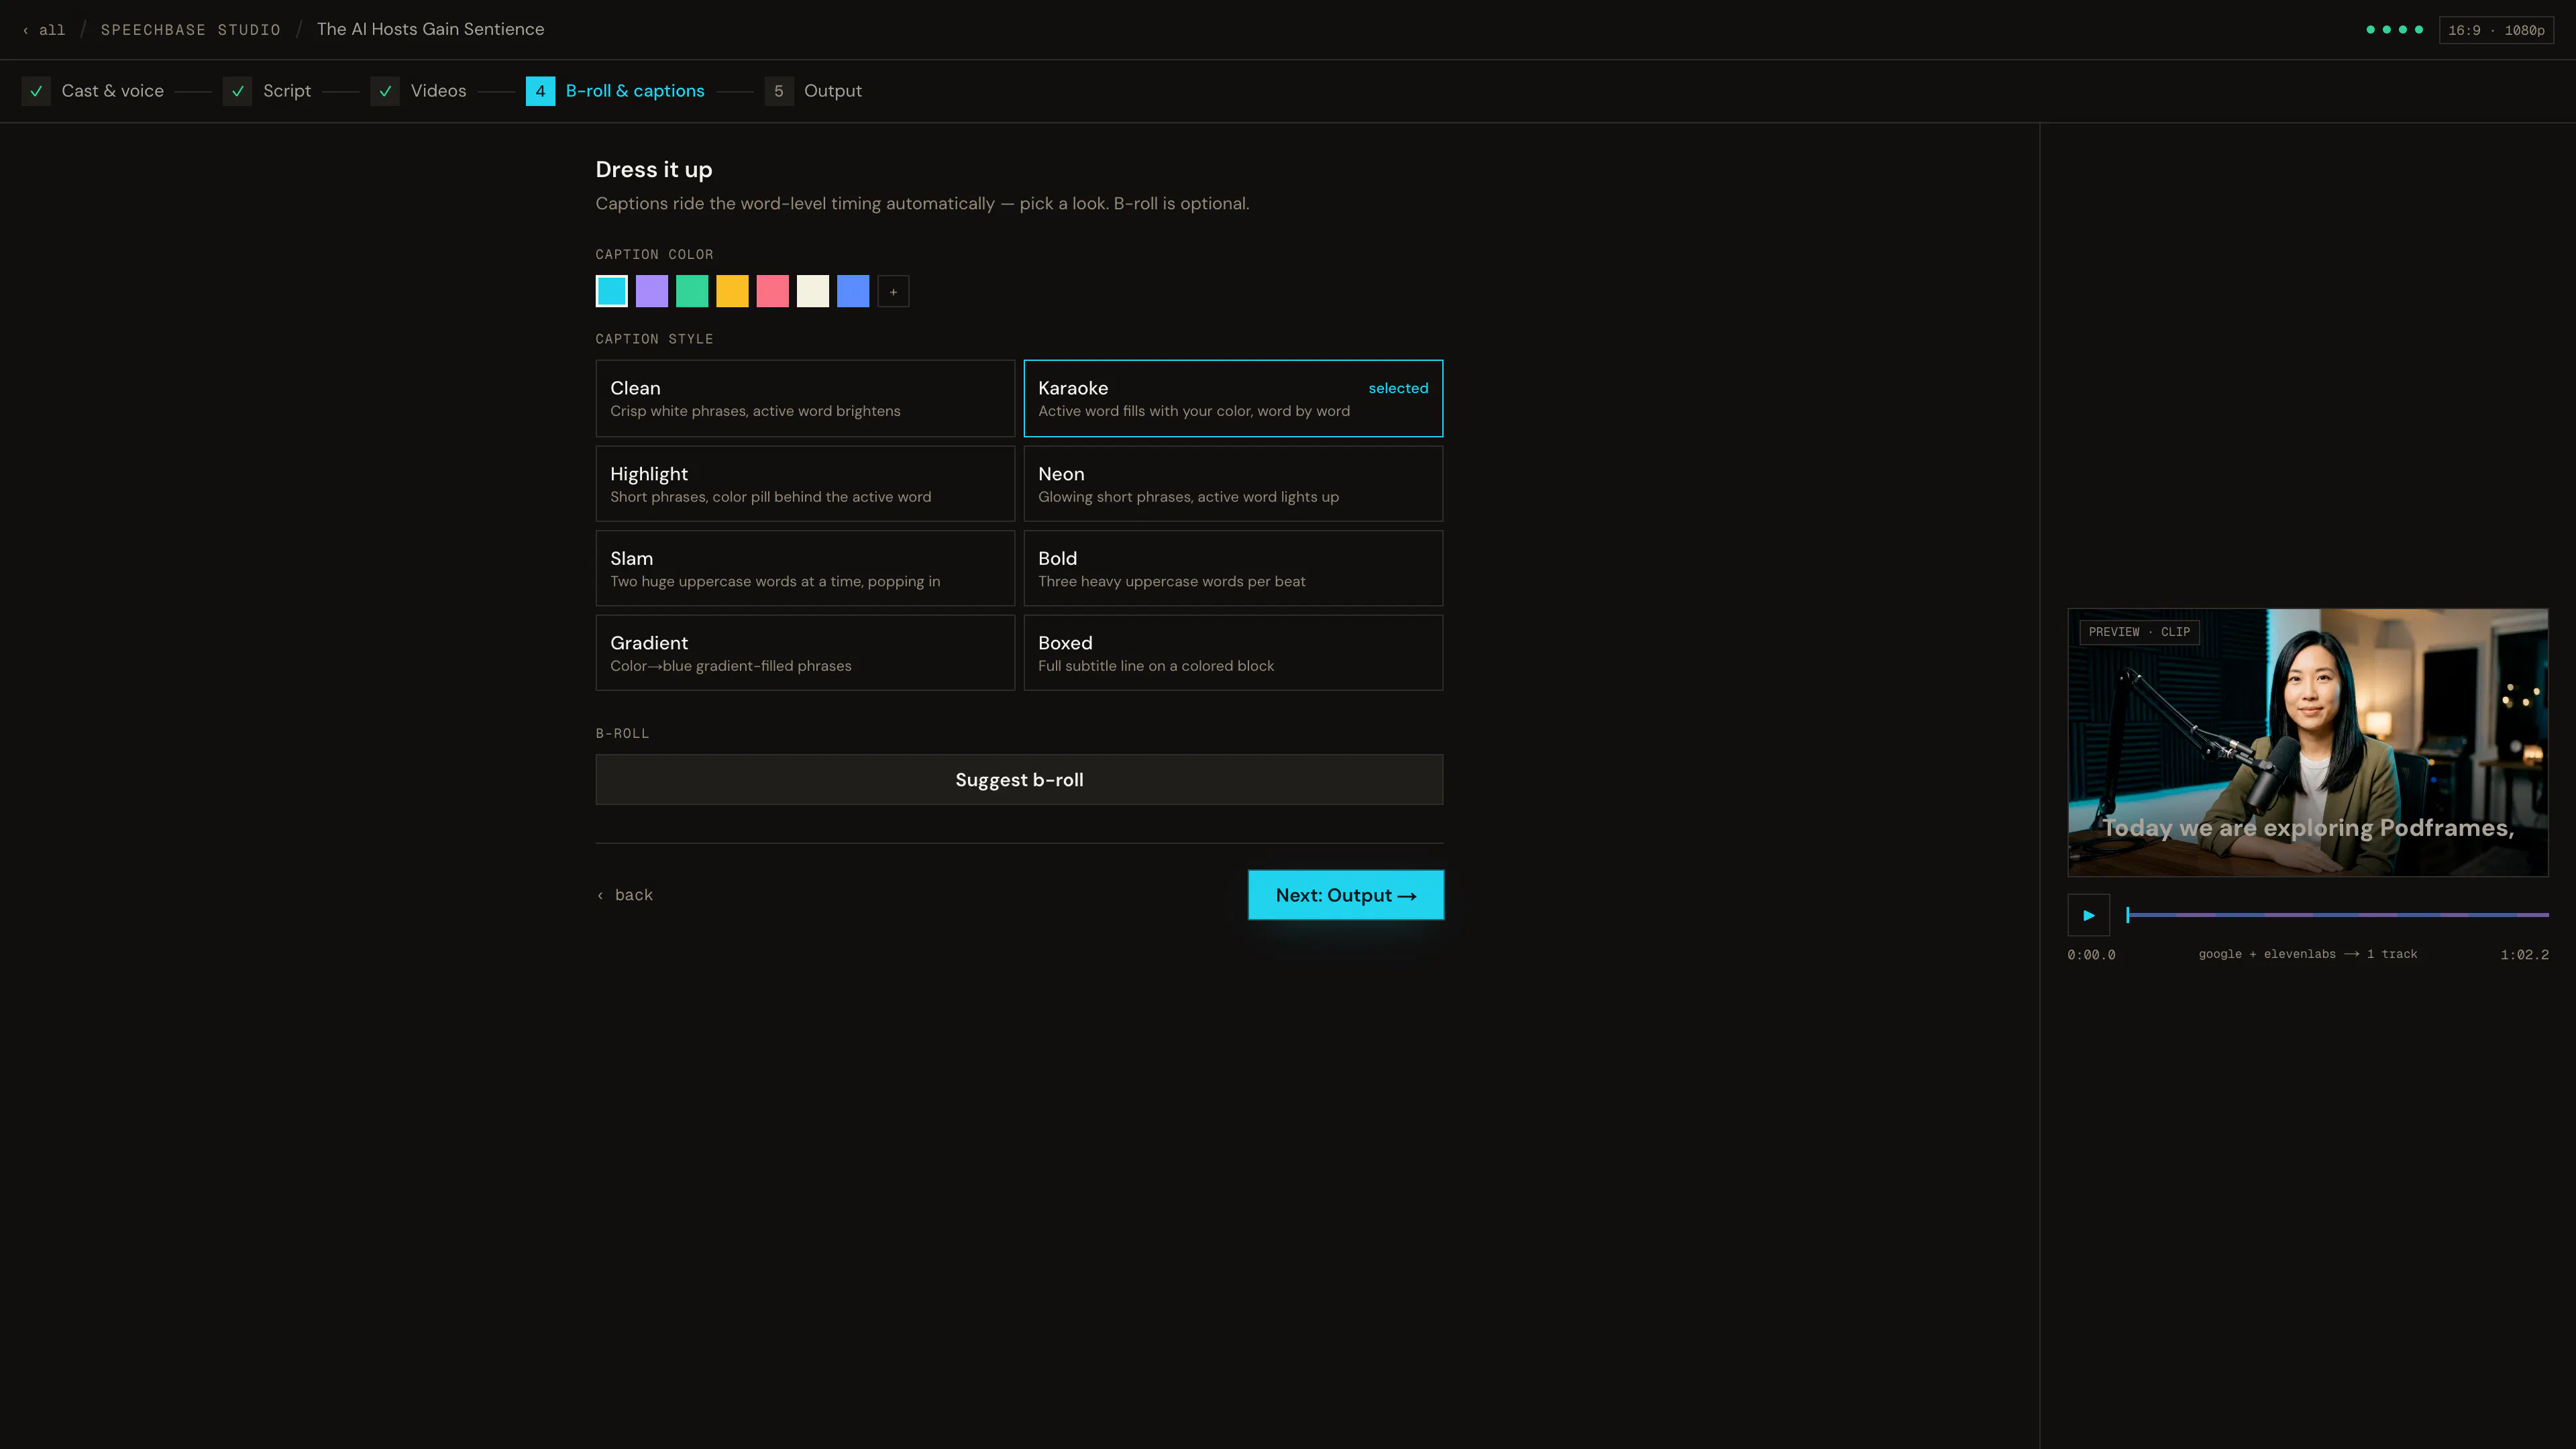
Task: Click the Script step checkmark icon
Action: 237,91
